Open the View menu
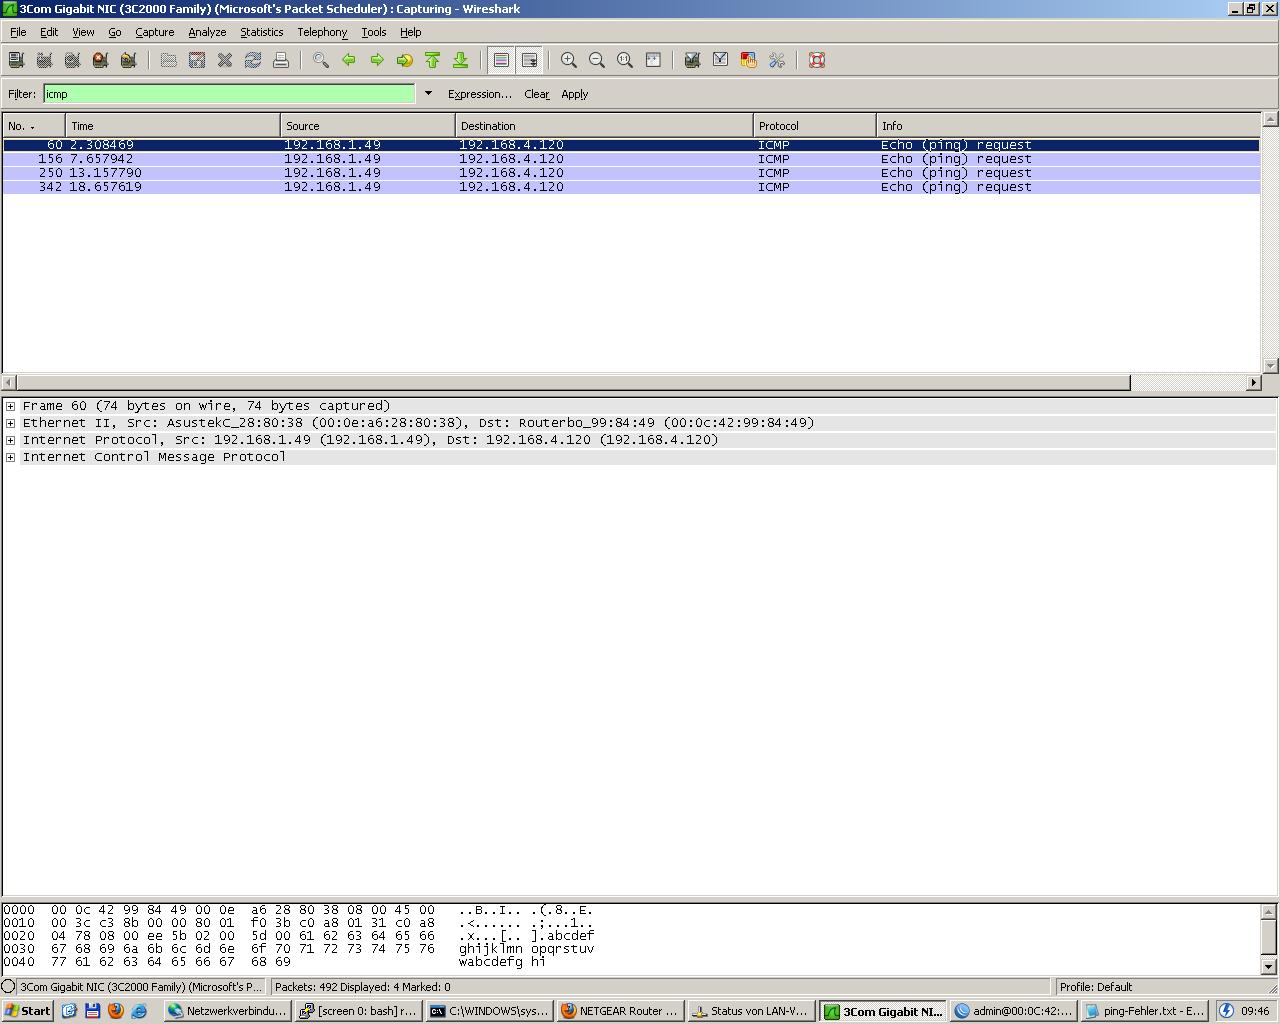The width and height of the screenshot is (1280, 1024). 83,32
